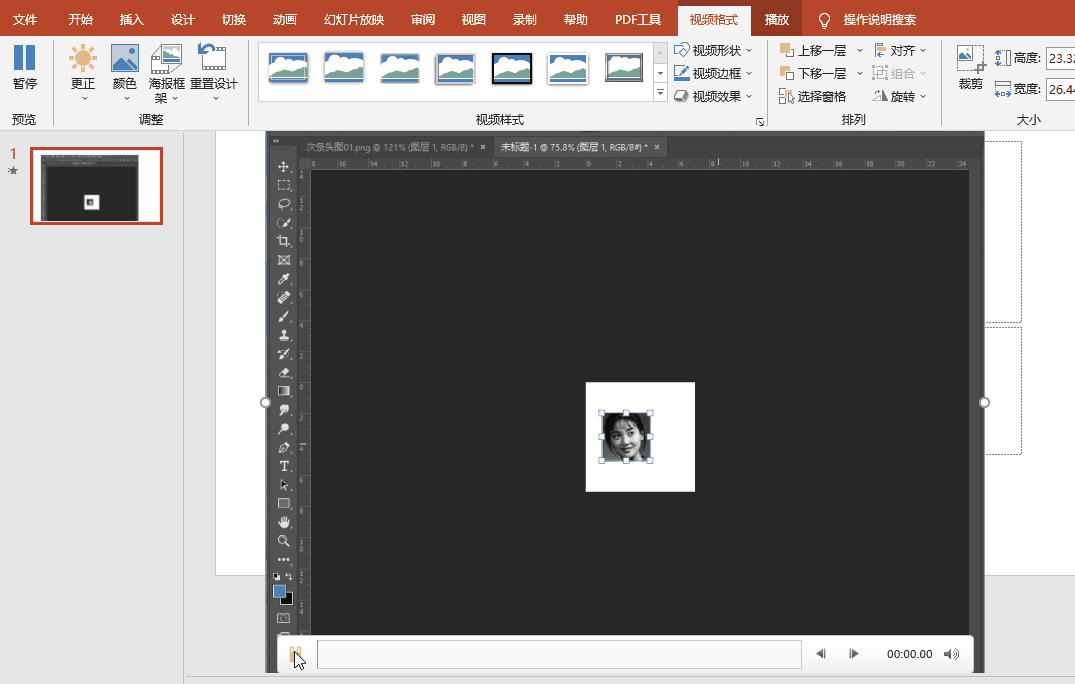Switch to the 开始 home tab
Image resolution: width=1075 pixels, height=684 pixels.
[80, 19]
